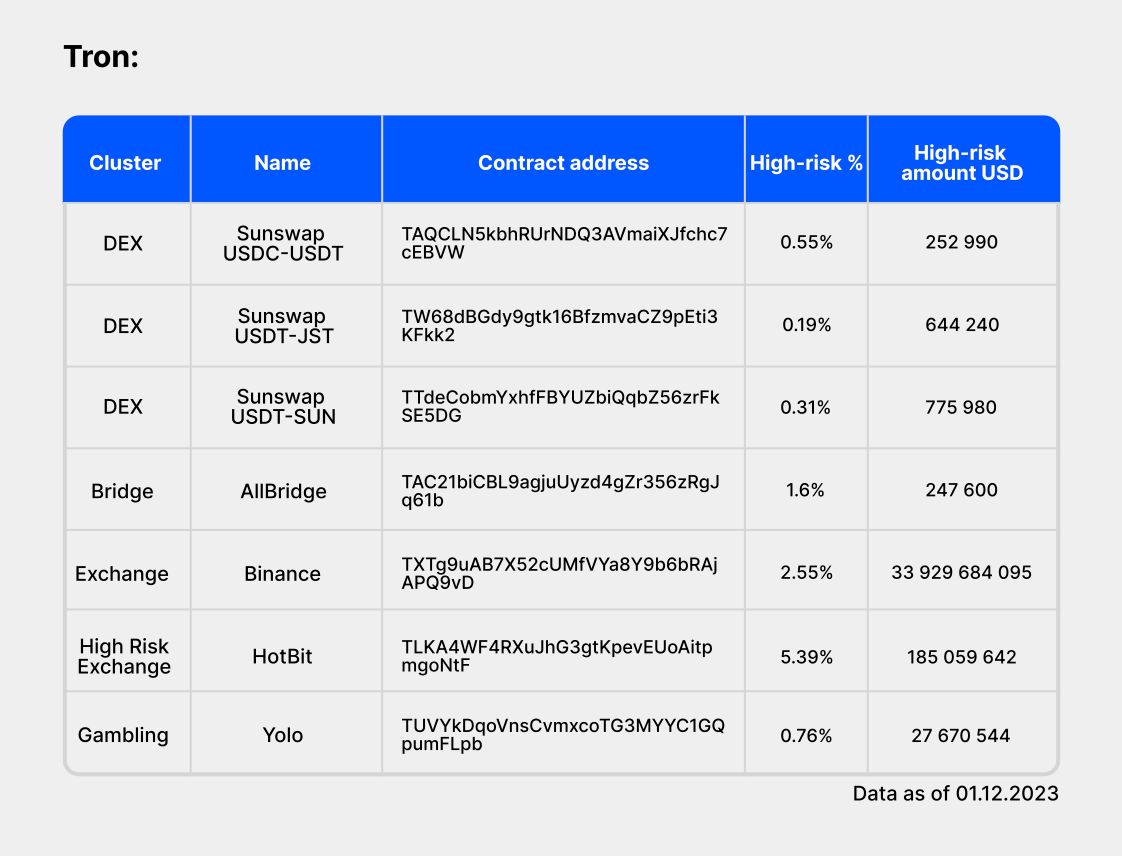Select the address starting with TUVYkDqoVn
Screen dimensions: 1122x856
(x=563, y=735)
